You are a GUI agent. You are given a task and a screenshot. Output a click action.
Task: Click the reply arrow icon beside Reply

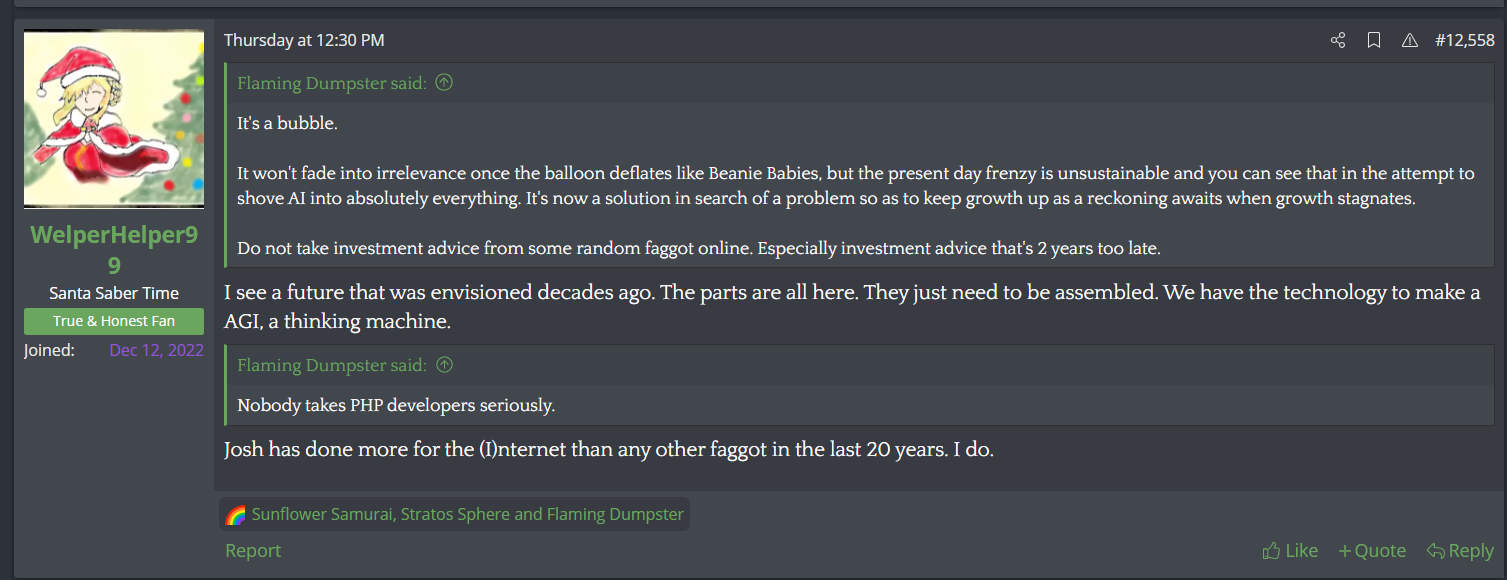click(x=1437, y=549)
